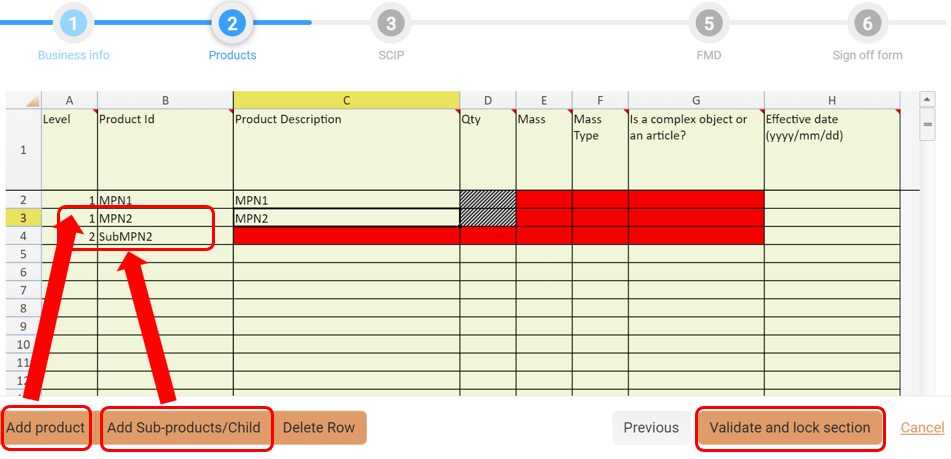
Task: Click the SubMPN2 Product Id cell
Action: 165,236
